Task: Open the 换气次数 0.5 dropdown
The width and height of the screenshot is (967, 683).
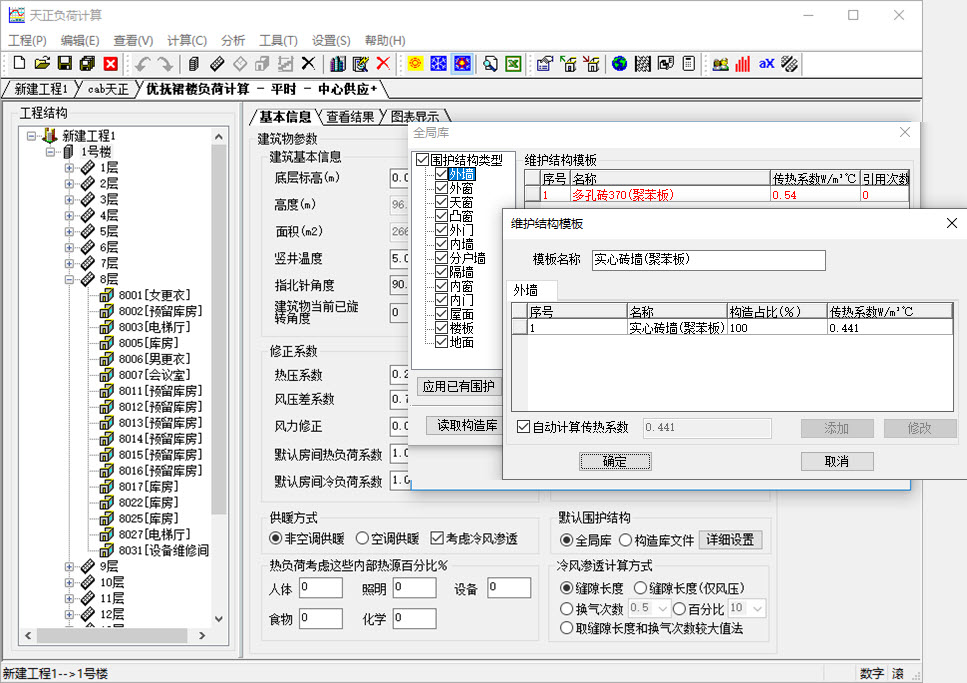Action: point(663,609)
